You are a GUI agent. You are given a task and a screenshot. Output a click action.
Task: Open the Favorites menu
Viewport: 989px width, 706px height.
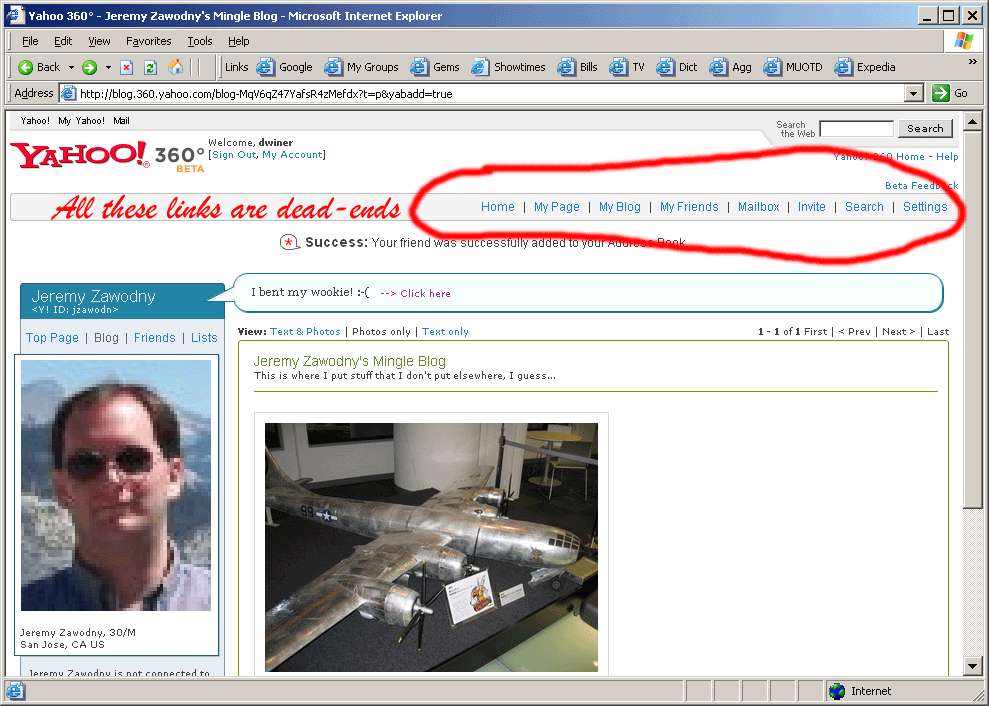click(148, 41)
